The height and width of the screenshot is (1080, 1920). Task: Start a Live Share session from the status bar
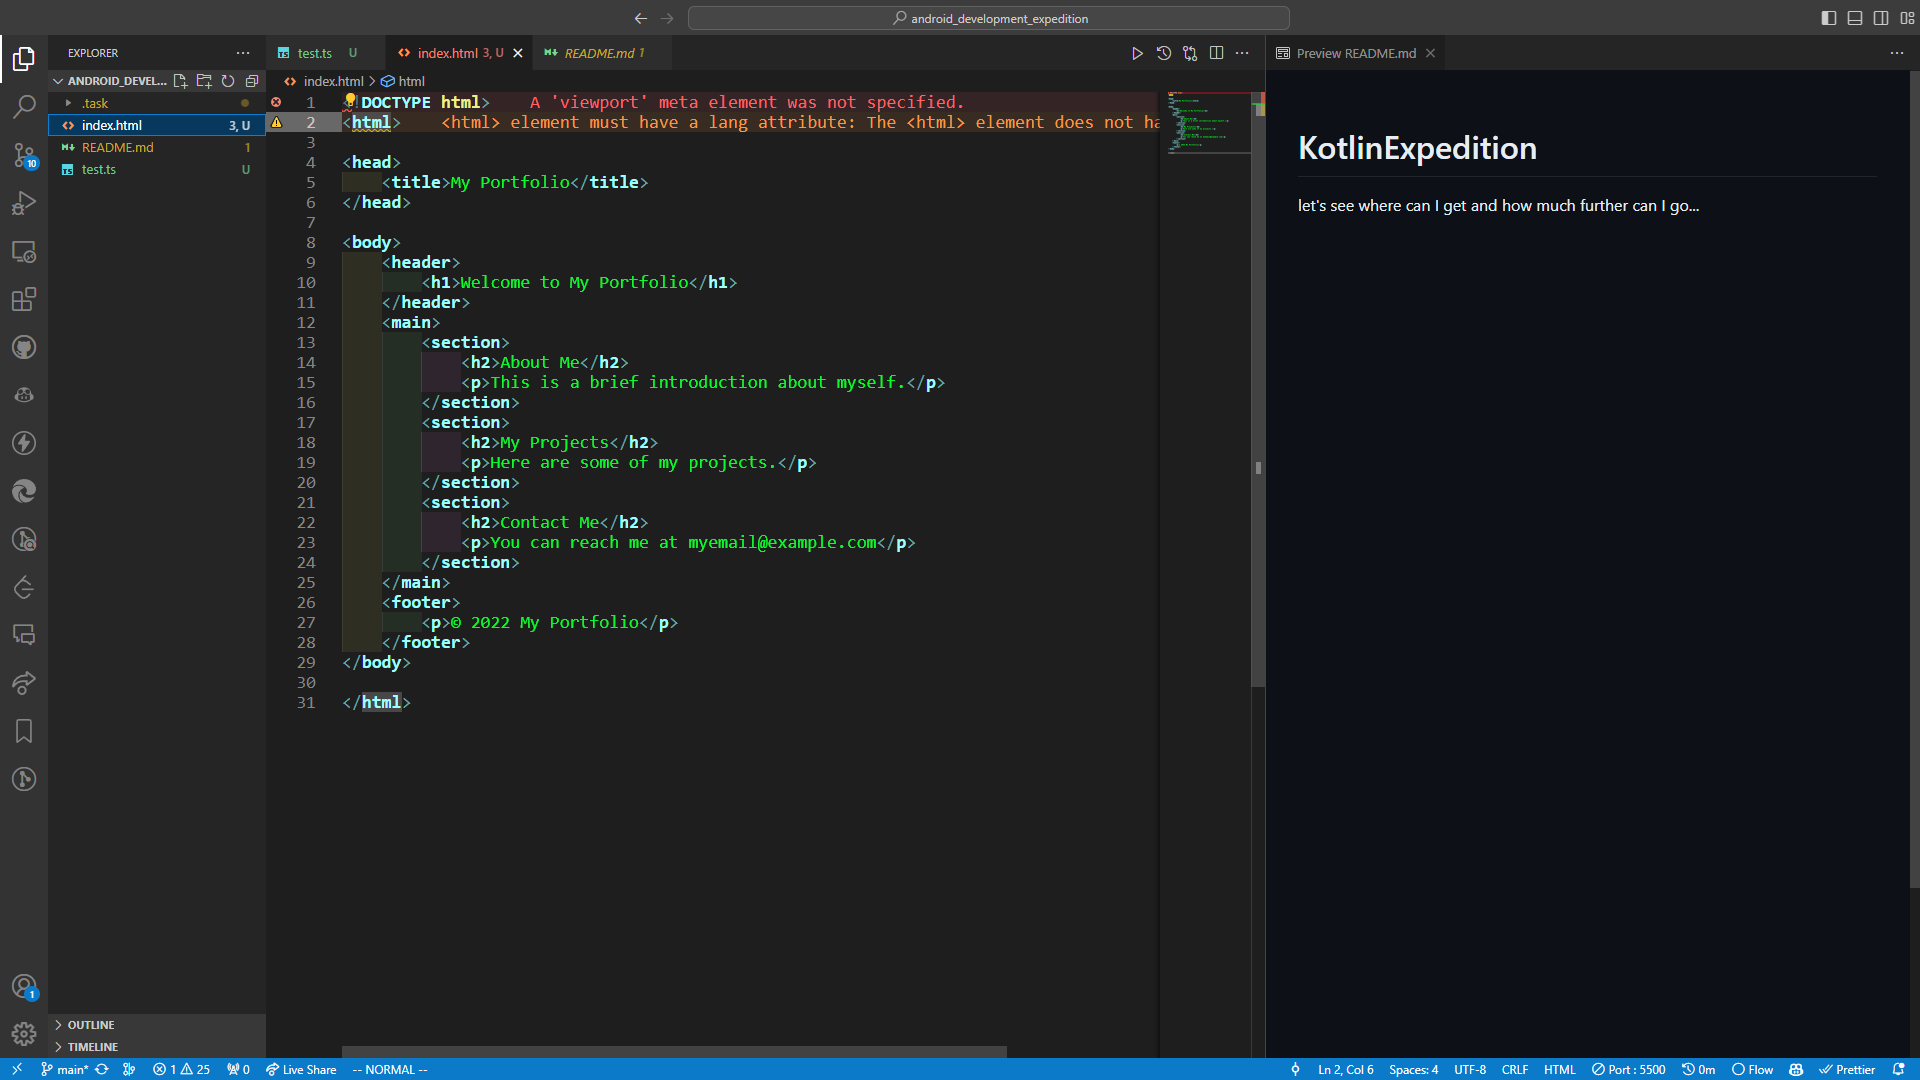click(x=300, y=1069)
